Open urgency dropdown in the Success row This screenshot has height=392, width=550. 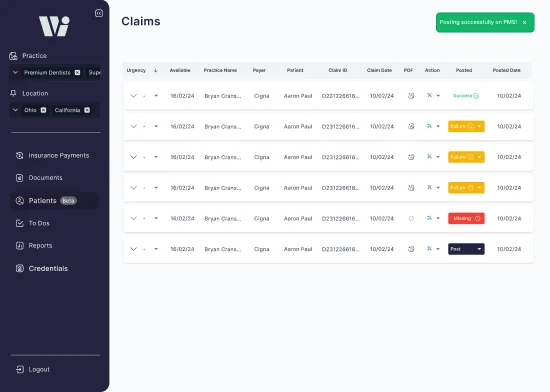coord(156,96)
